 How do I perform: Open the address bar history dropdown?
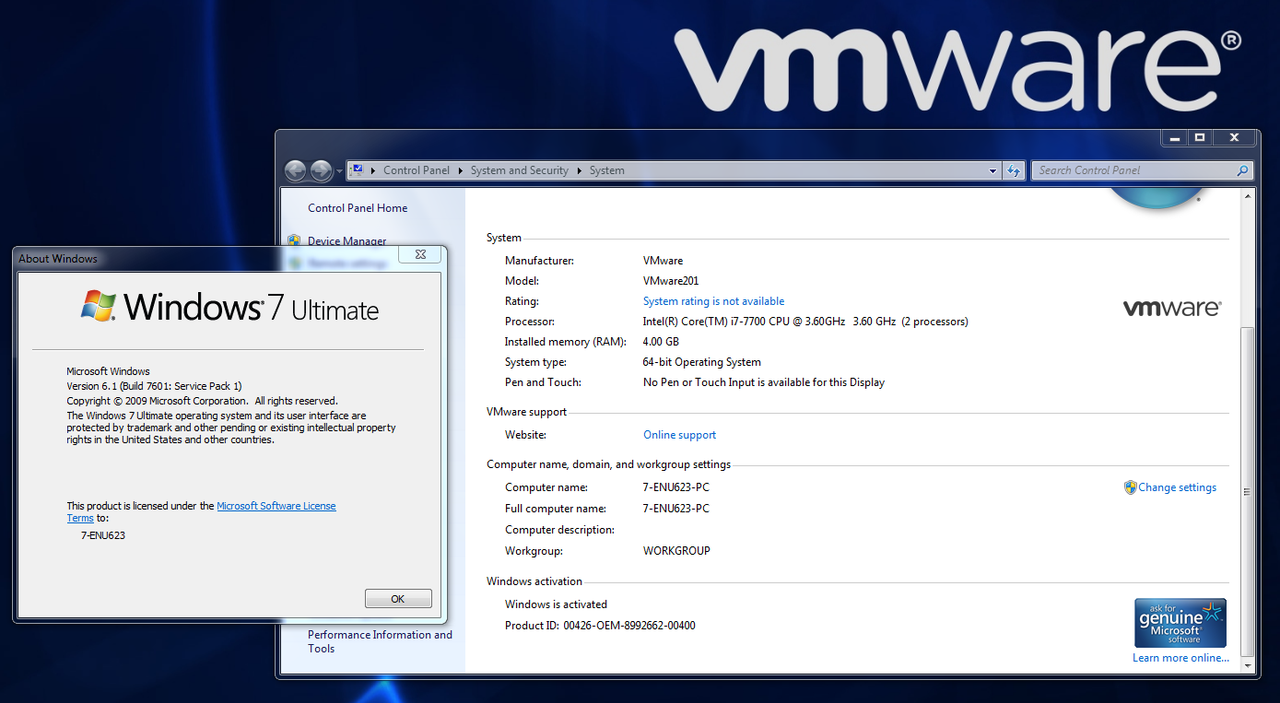(x=992, y=170)
